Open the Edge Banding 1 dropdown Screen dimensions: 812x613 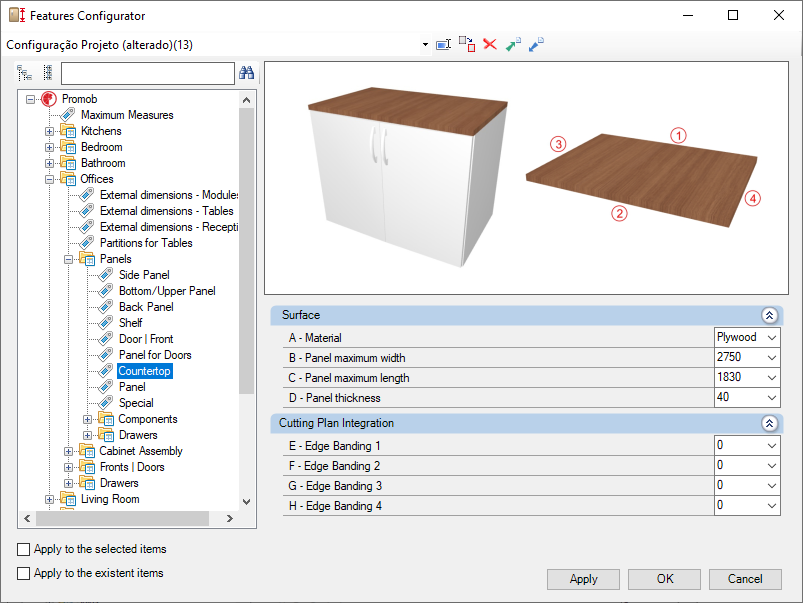pos(772,446)
